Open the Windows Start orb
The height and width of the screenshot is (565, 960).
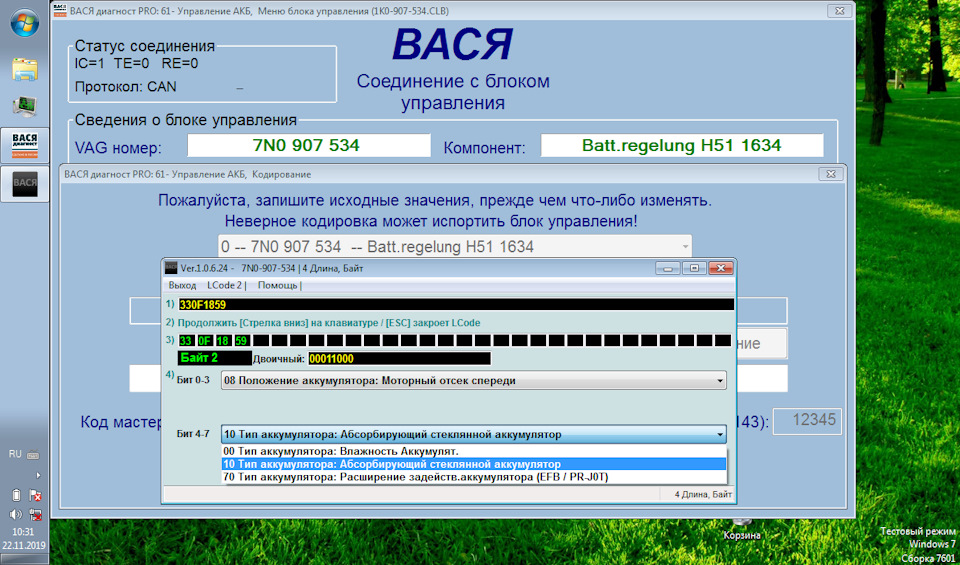(24, 25)
